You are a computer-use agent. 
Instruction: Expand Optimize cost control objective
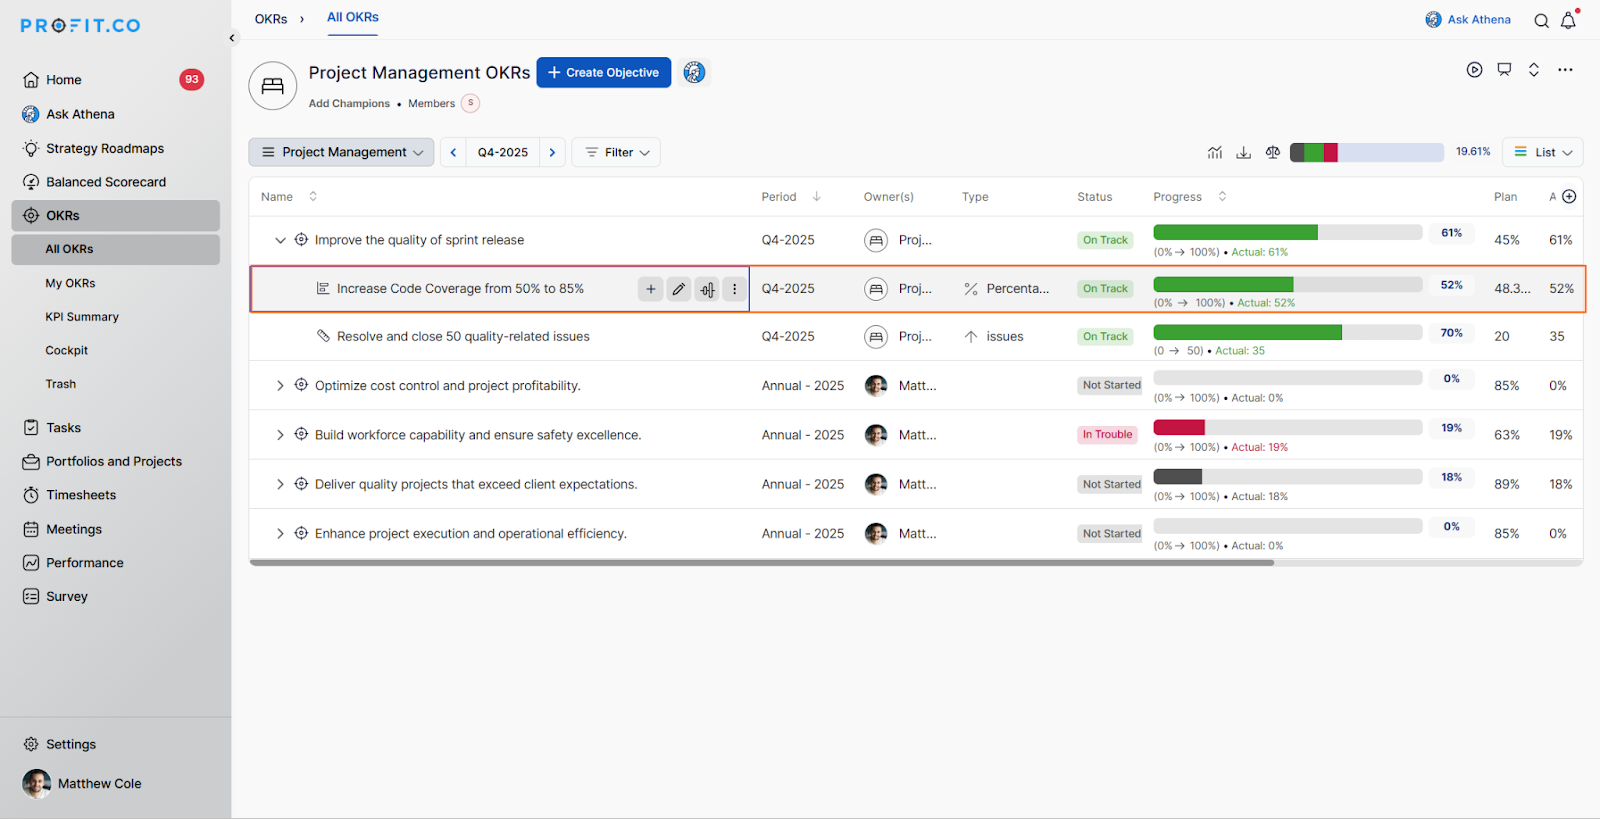280,386
